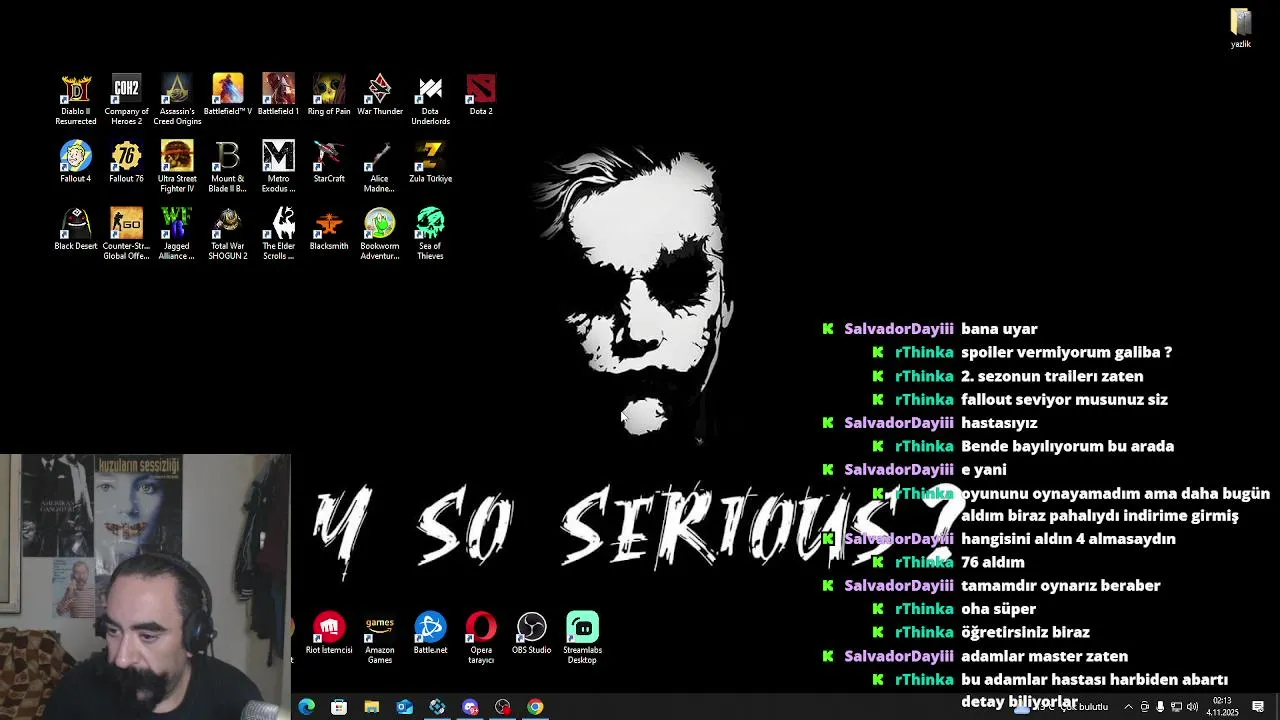Screen dimensions: 1280x720
Task: Click chat message "hangisini aldın 4 almasaydın"
Action: tap(1068, 539)
